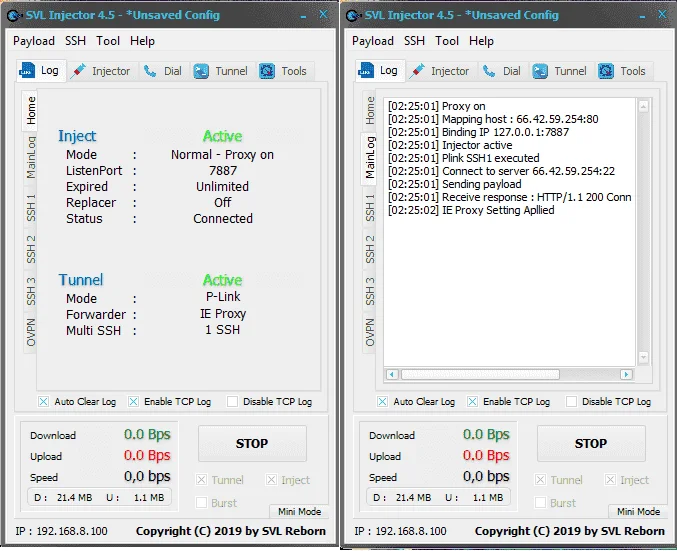Toggle Enable TCP Log in left window
Screen dimensions: 677x551
click(x=133, y=402)
